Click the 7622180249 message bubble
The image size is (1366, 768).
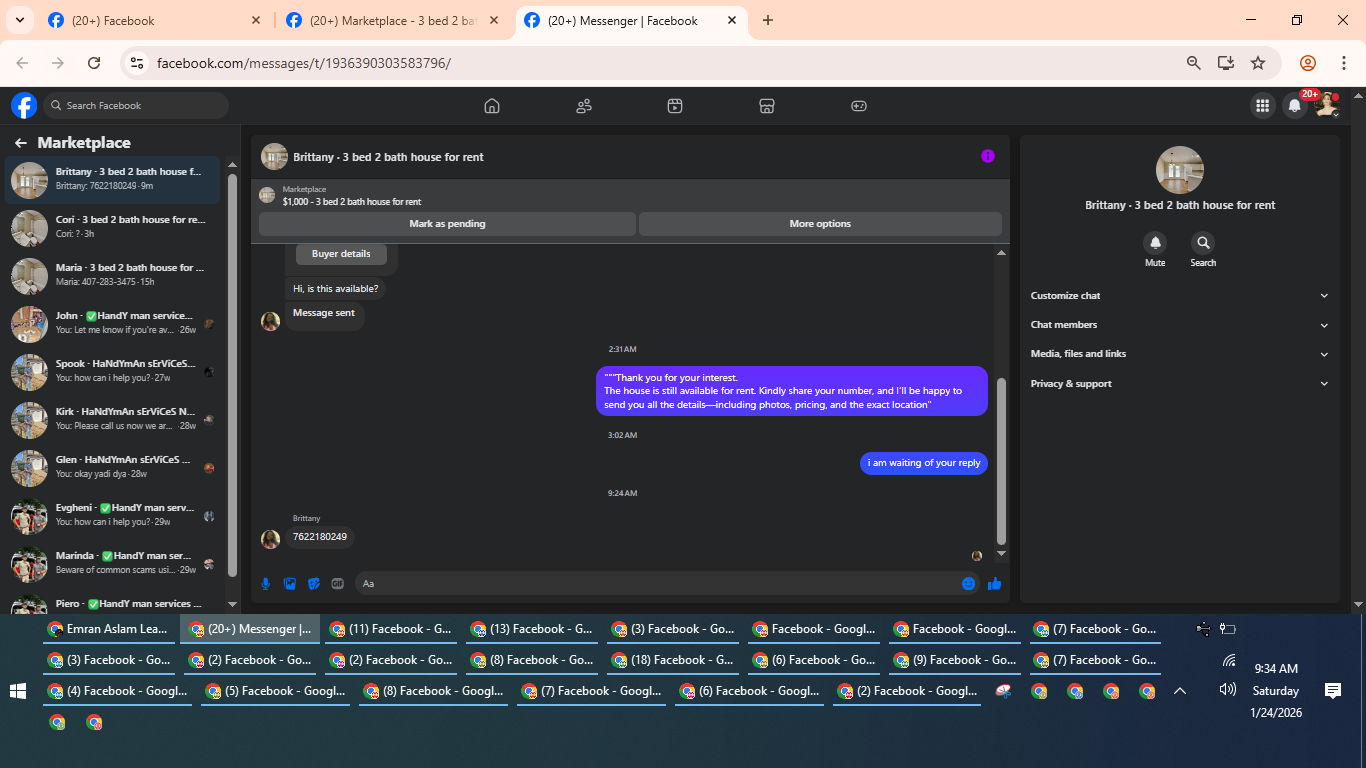pos(320,537)
